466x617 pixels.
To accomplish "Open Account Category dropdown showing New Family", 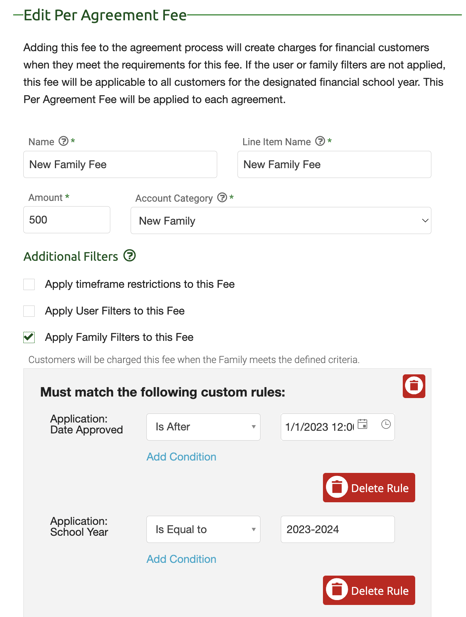I will 281,221.
